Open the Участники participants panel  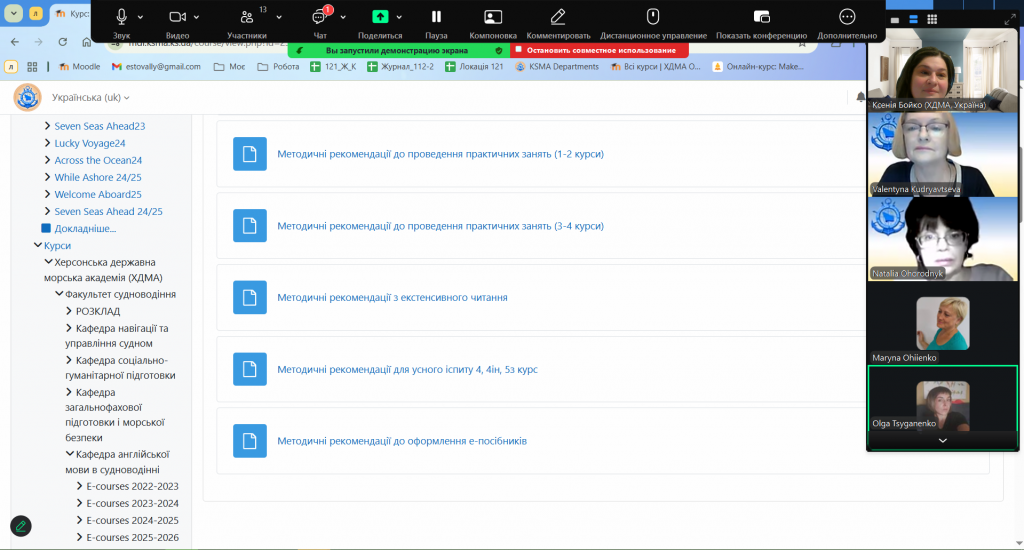(x=247, y=17)
